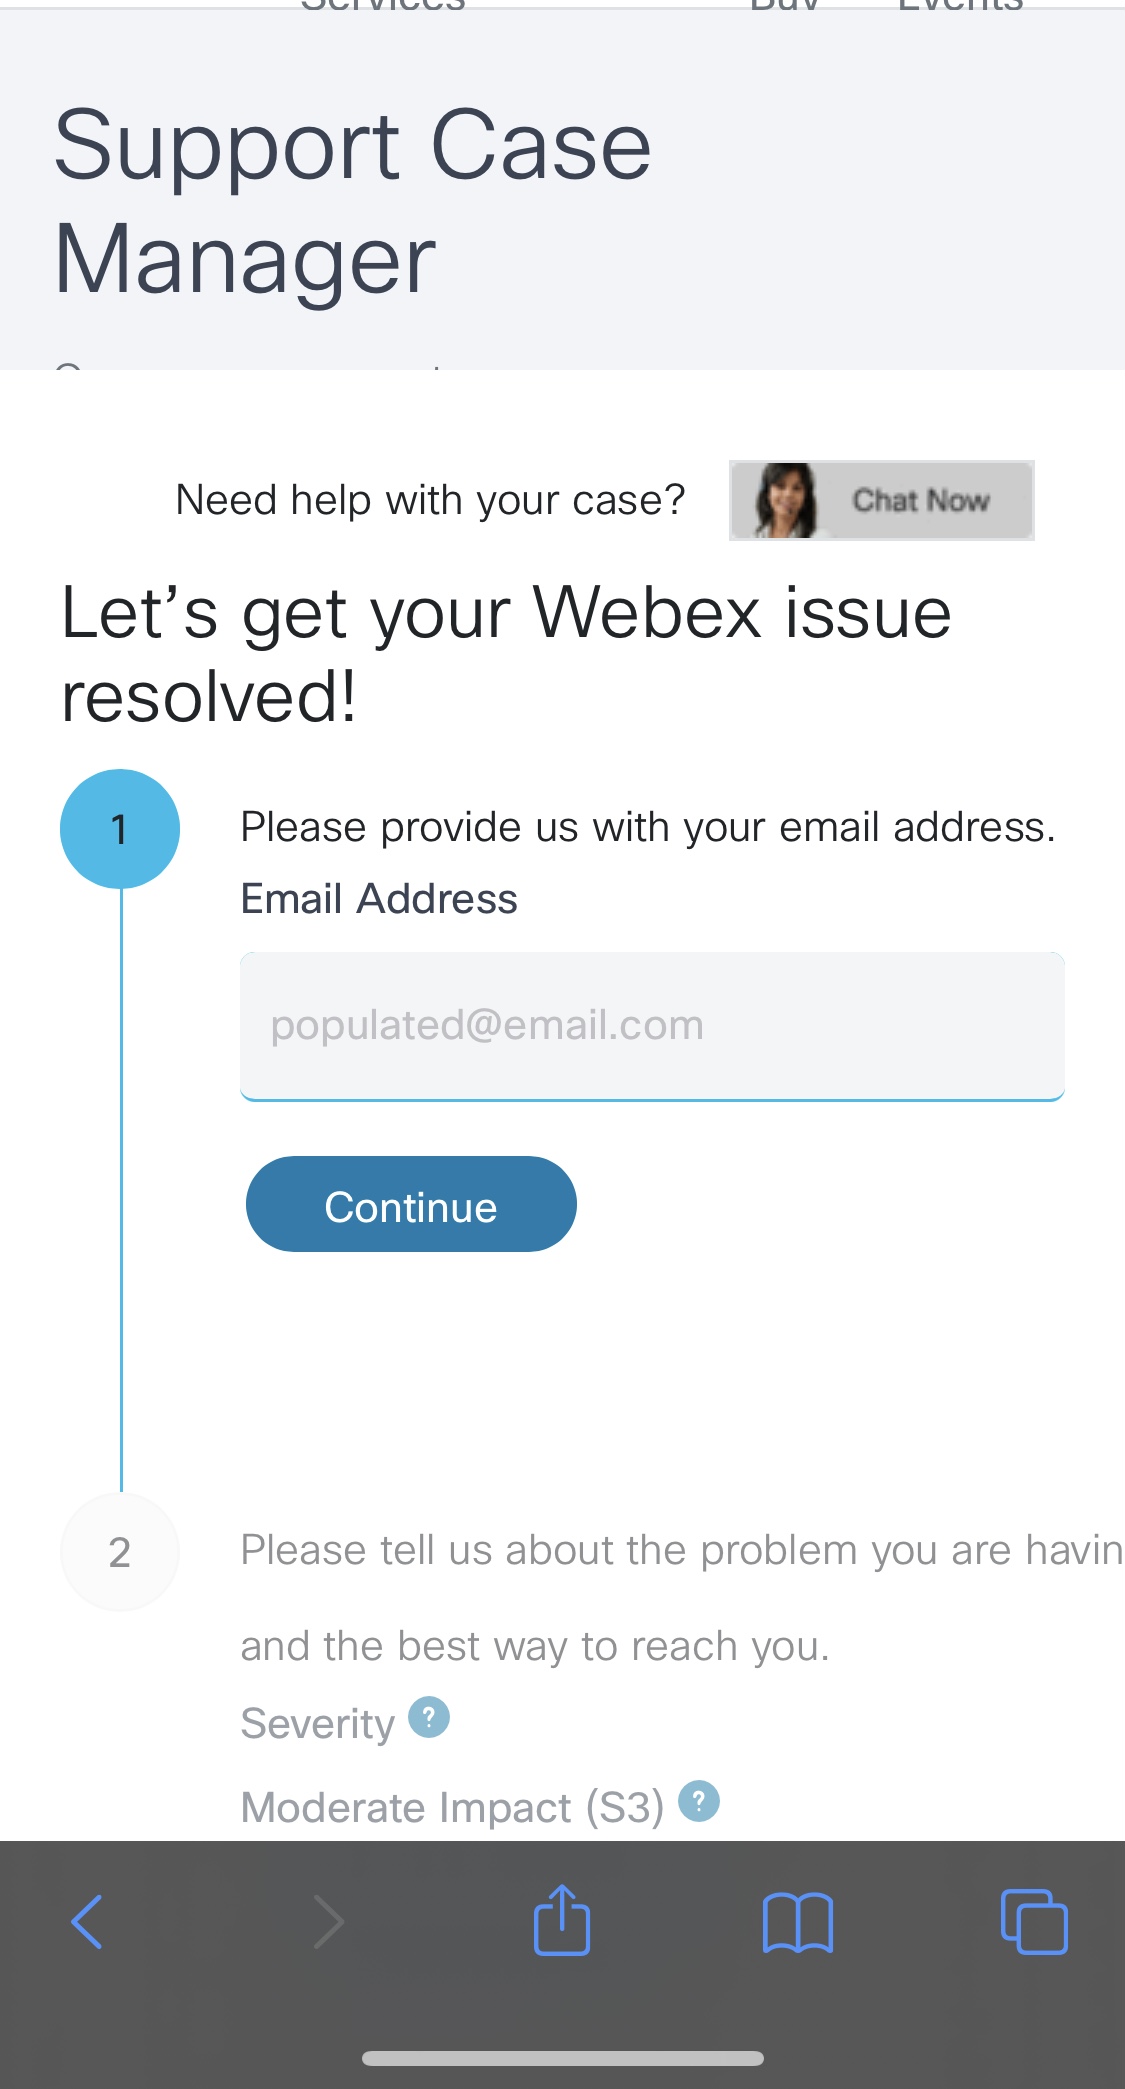Open the Events menu item
Image resolution: width=1125 pixels, height=2089 pixels.
[960, 6]
